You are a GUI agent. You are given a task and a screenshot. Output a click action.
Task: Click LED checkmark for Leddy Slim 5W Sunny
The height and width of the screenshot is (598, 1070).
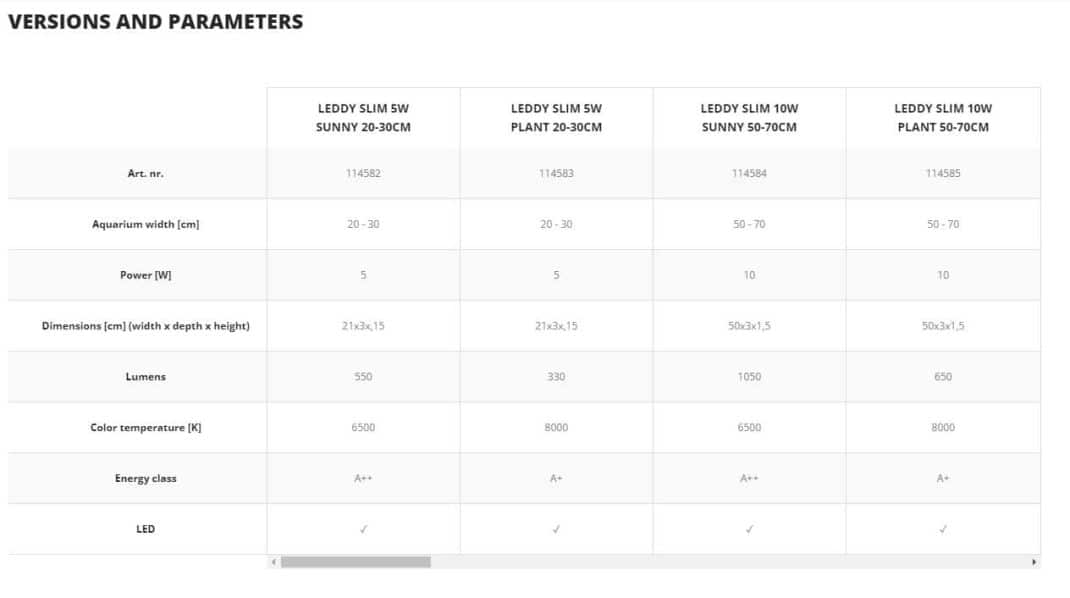tap(363, 529)
